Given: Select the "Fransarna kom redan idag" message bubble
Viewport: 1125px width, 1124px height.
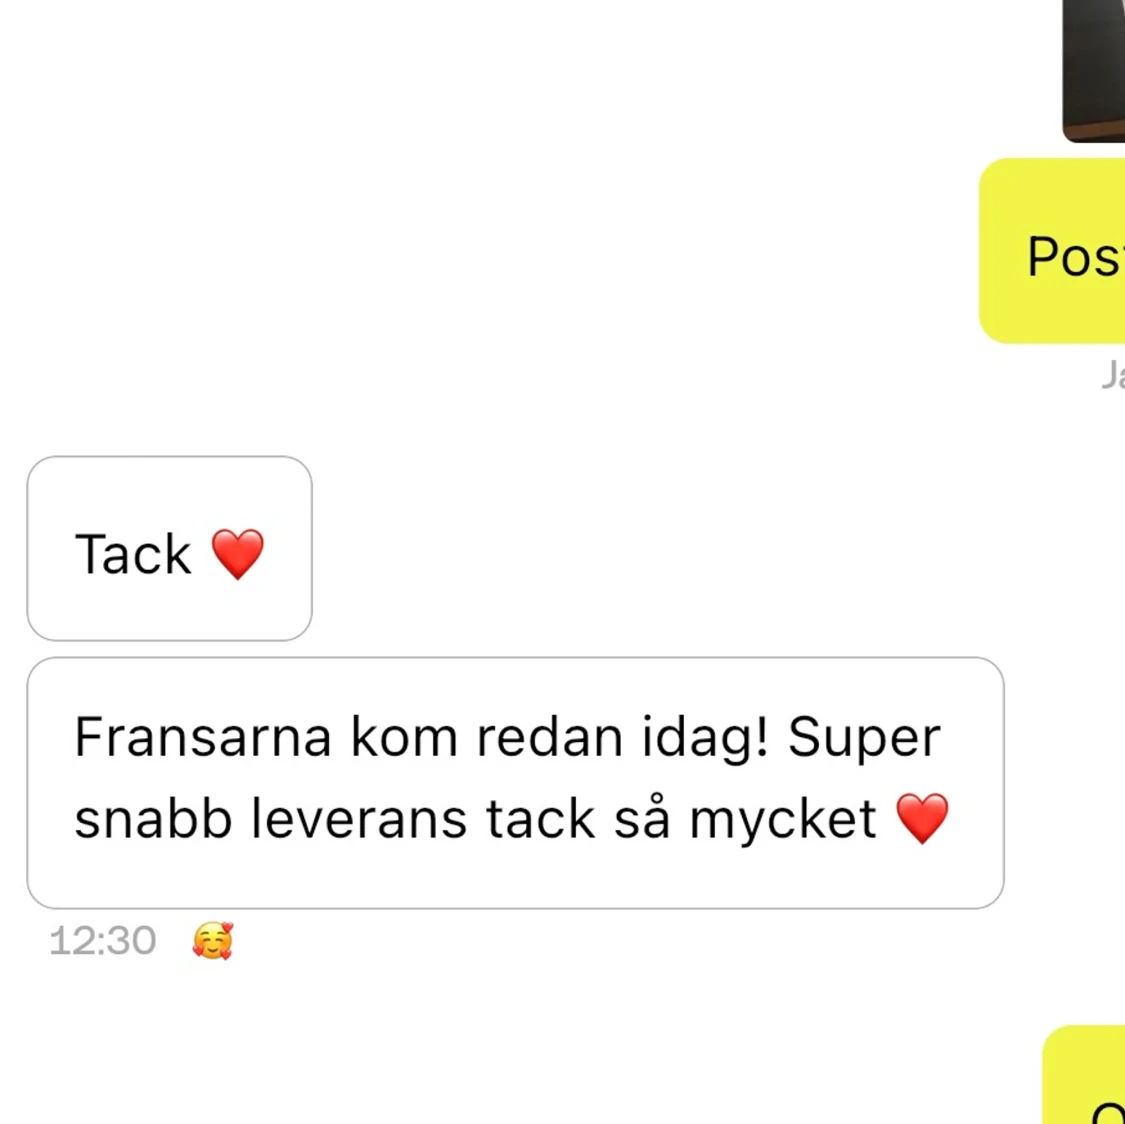Looking at the screenshot, I should pyautogui.click(x=515, y=783).
